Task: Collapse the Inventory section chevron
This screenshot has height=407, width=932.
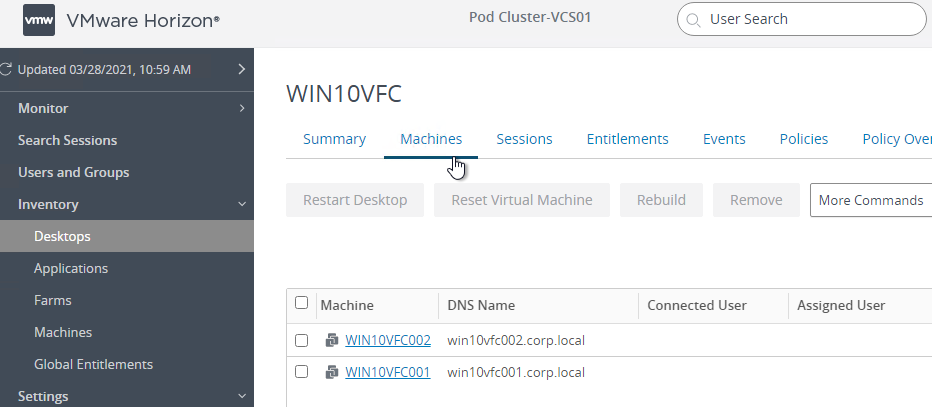Action: tap(241, 204)
